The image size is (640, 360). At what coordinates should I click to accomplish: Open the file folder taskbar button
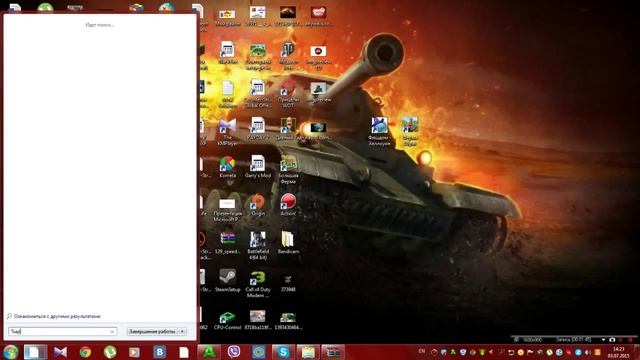[308, 352]
